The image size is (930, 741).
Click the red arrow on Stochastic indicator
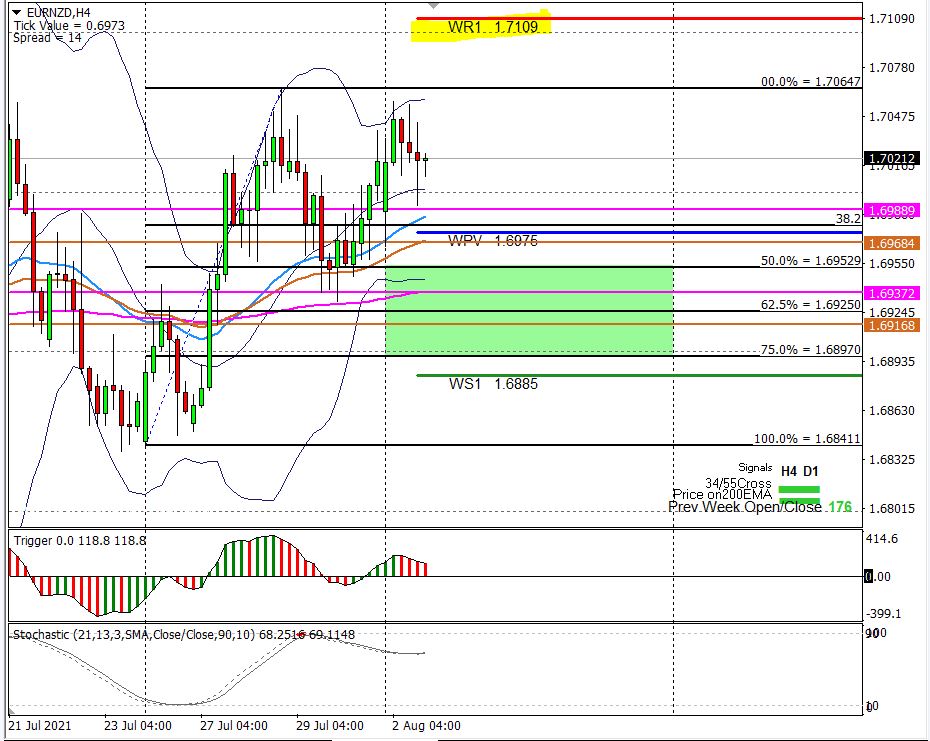[x=301, y=633]
